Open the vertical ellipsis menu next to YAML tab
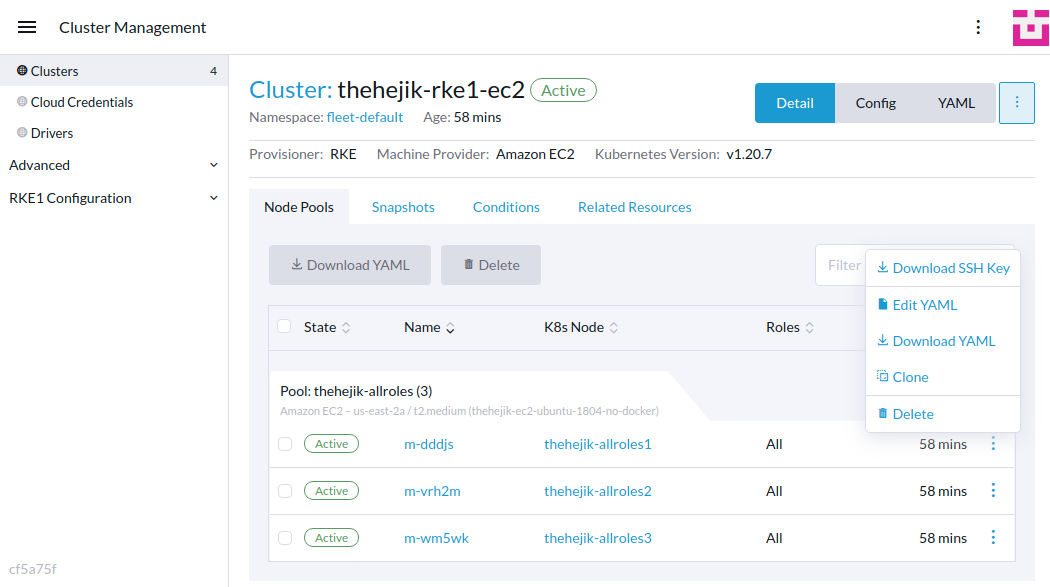1050x587 pixels. (1017, 102)
